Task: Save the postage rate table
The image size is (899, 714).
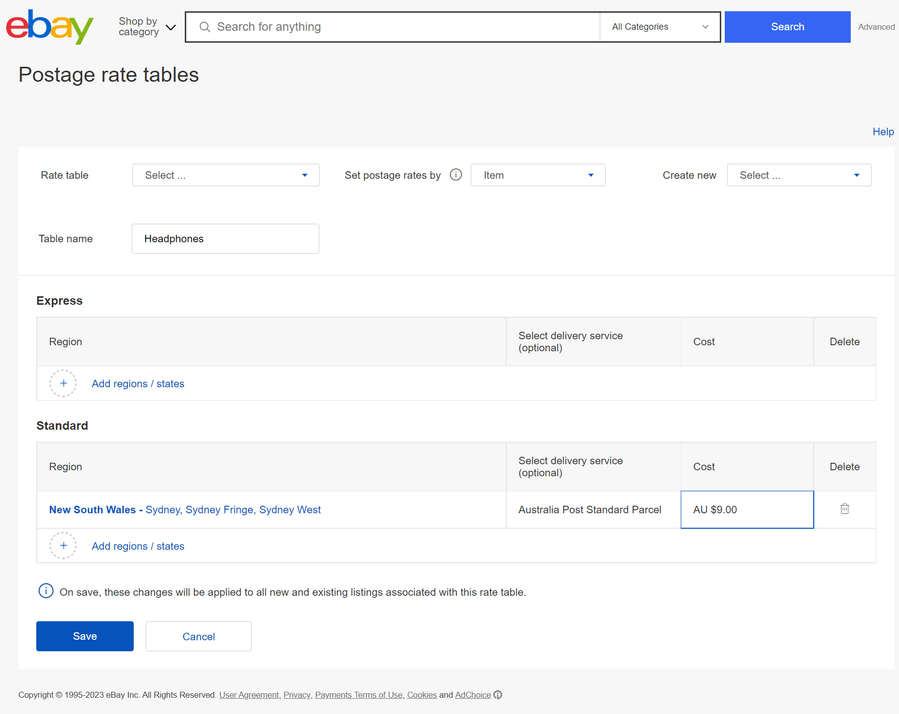Action: tap(85, 636)
